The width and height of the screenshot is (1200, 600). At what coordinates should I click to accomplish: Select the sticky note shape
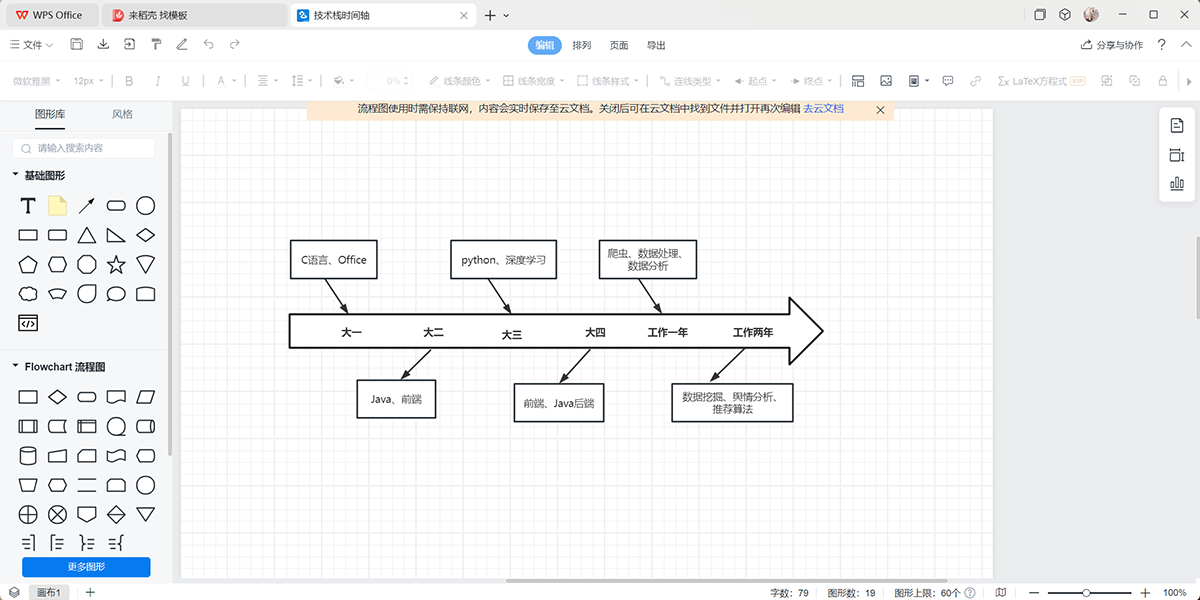(x=57, y=205)
